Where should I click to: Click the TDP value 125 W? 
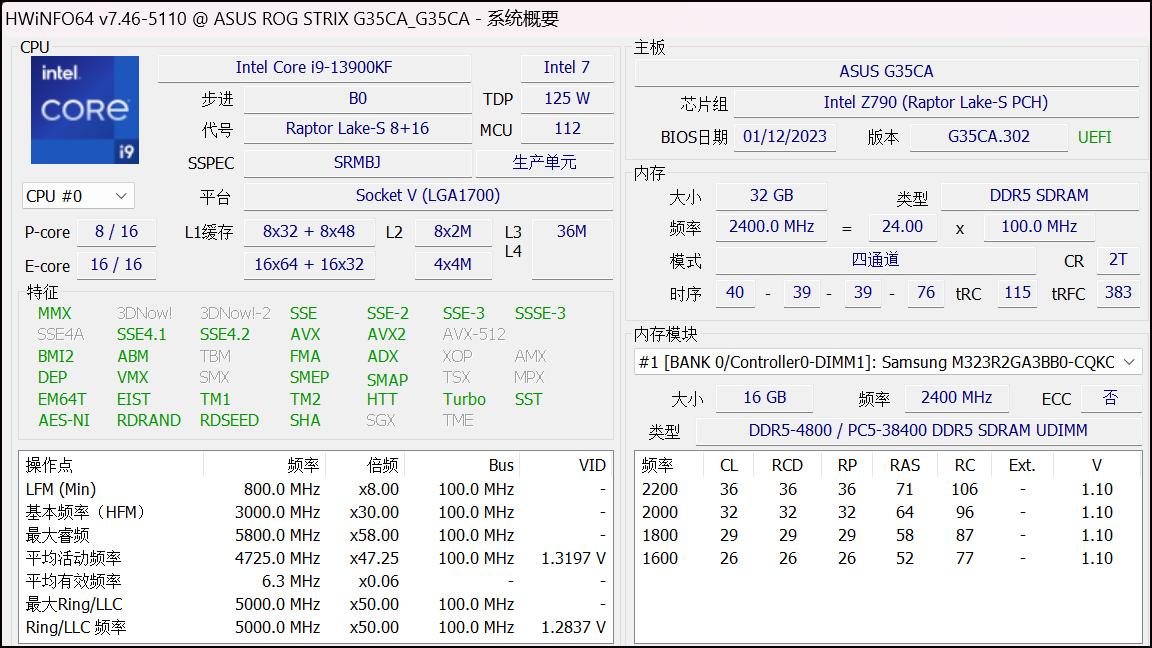[x=567, y=98]
